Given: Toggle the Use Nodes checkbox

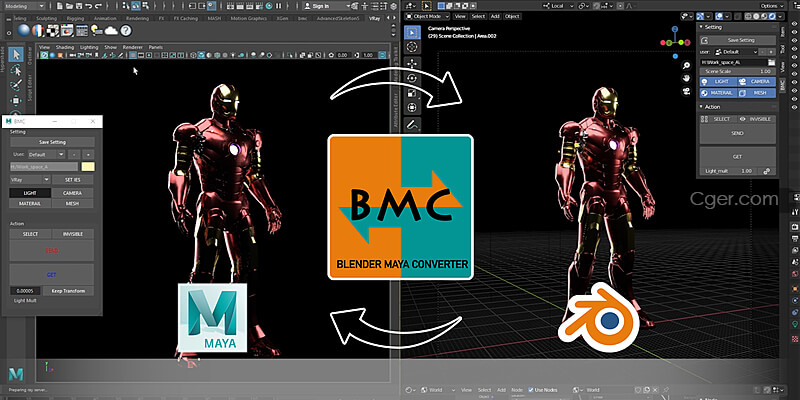Looking at the screenshot, I should (531, 390).
